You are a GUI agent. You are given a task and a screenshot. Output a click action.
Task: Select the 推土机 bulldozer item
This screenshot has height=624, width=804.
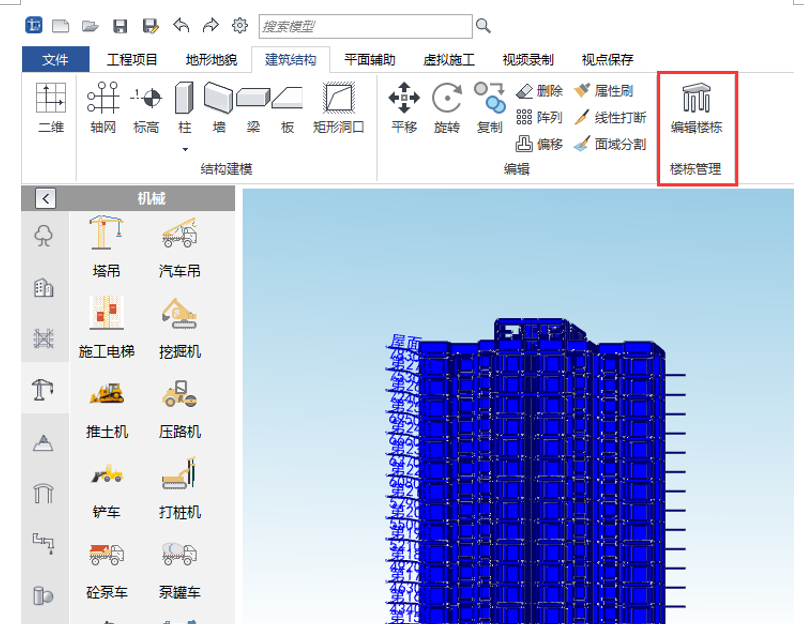(x=107, y=409)
